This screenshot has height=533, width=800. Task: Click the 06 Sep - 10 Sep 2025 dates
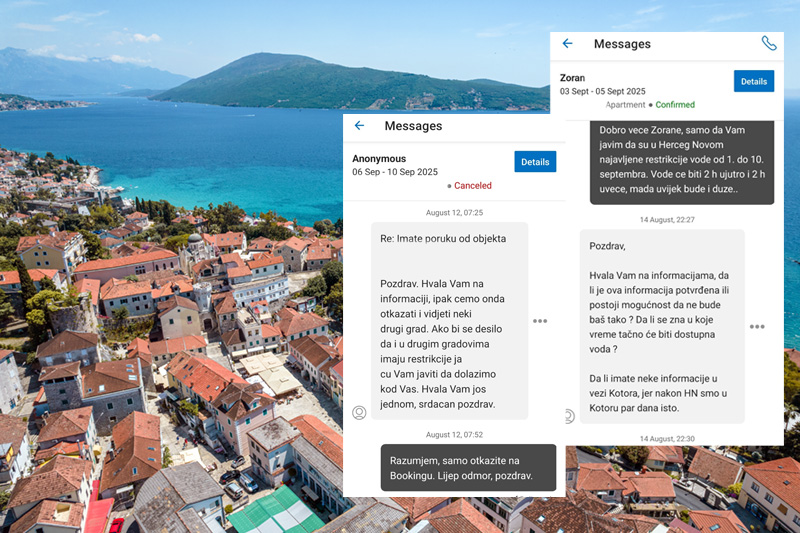[x=395, y=172]
